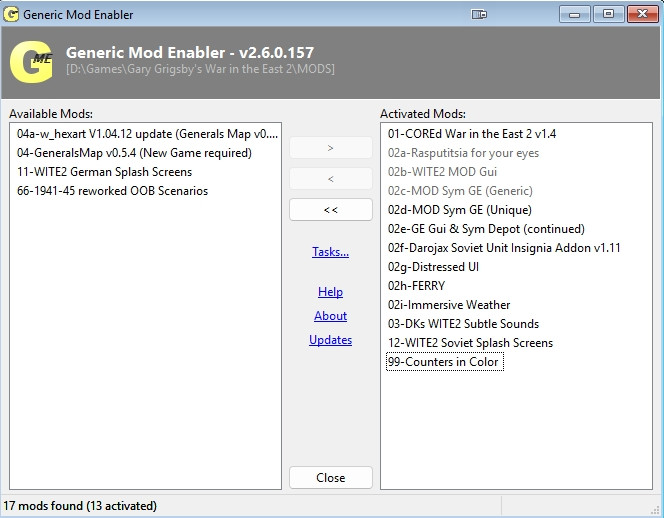664x518 pixels.
Task: Open the About link
Action: [330, 316]
